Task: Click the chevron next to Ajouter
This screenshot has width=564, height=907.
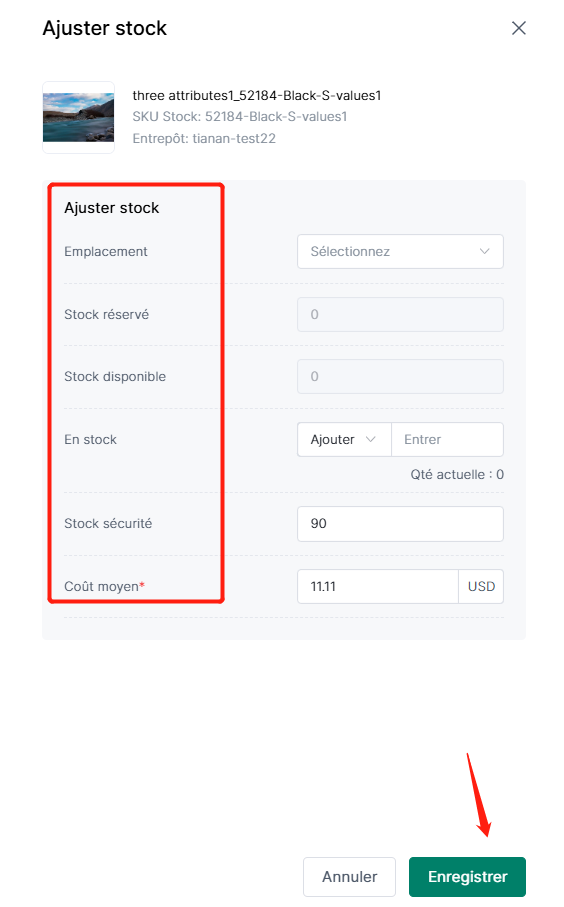Action: (x=371, y=440)
